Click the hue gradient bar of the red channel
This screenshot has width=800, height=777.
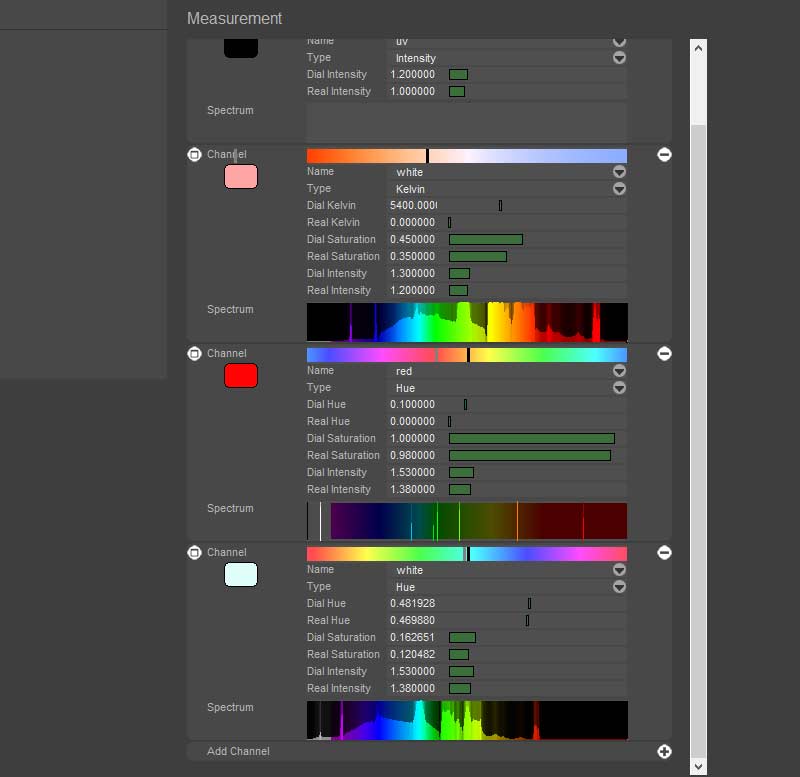[467, 355]
